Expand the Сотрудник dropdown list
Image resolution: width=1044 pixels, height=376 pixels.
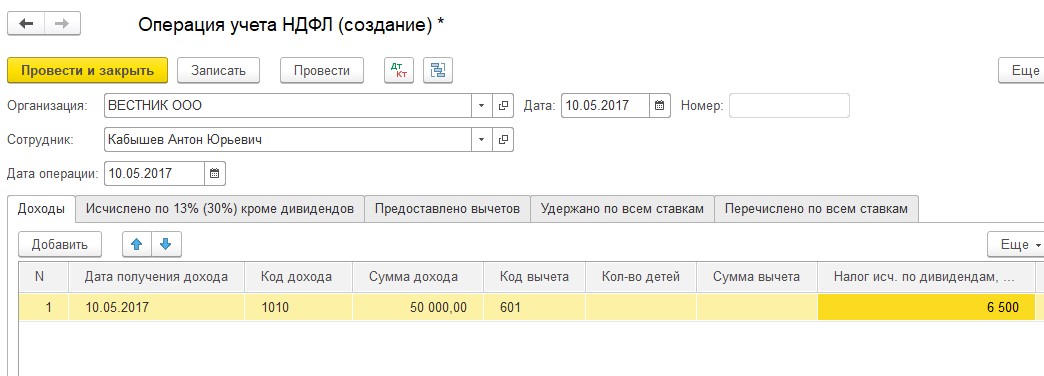point(482,140)
